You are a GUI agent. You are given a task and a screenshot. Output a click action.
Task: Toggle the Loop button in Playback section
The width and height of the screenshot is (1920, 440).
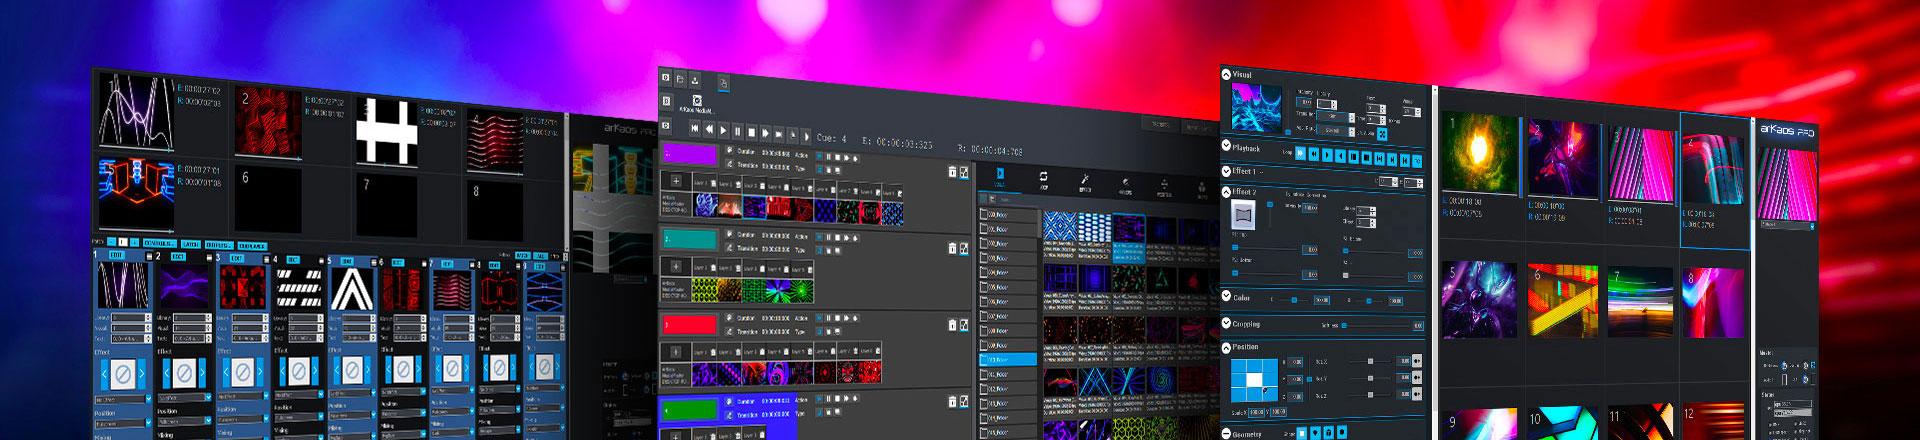click(1300, 153)
